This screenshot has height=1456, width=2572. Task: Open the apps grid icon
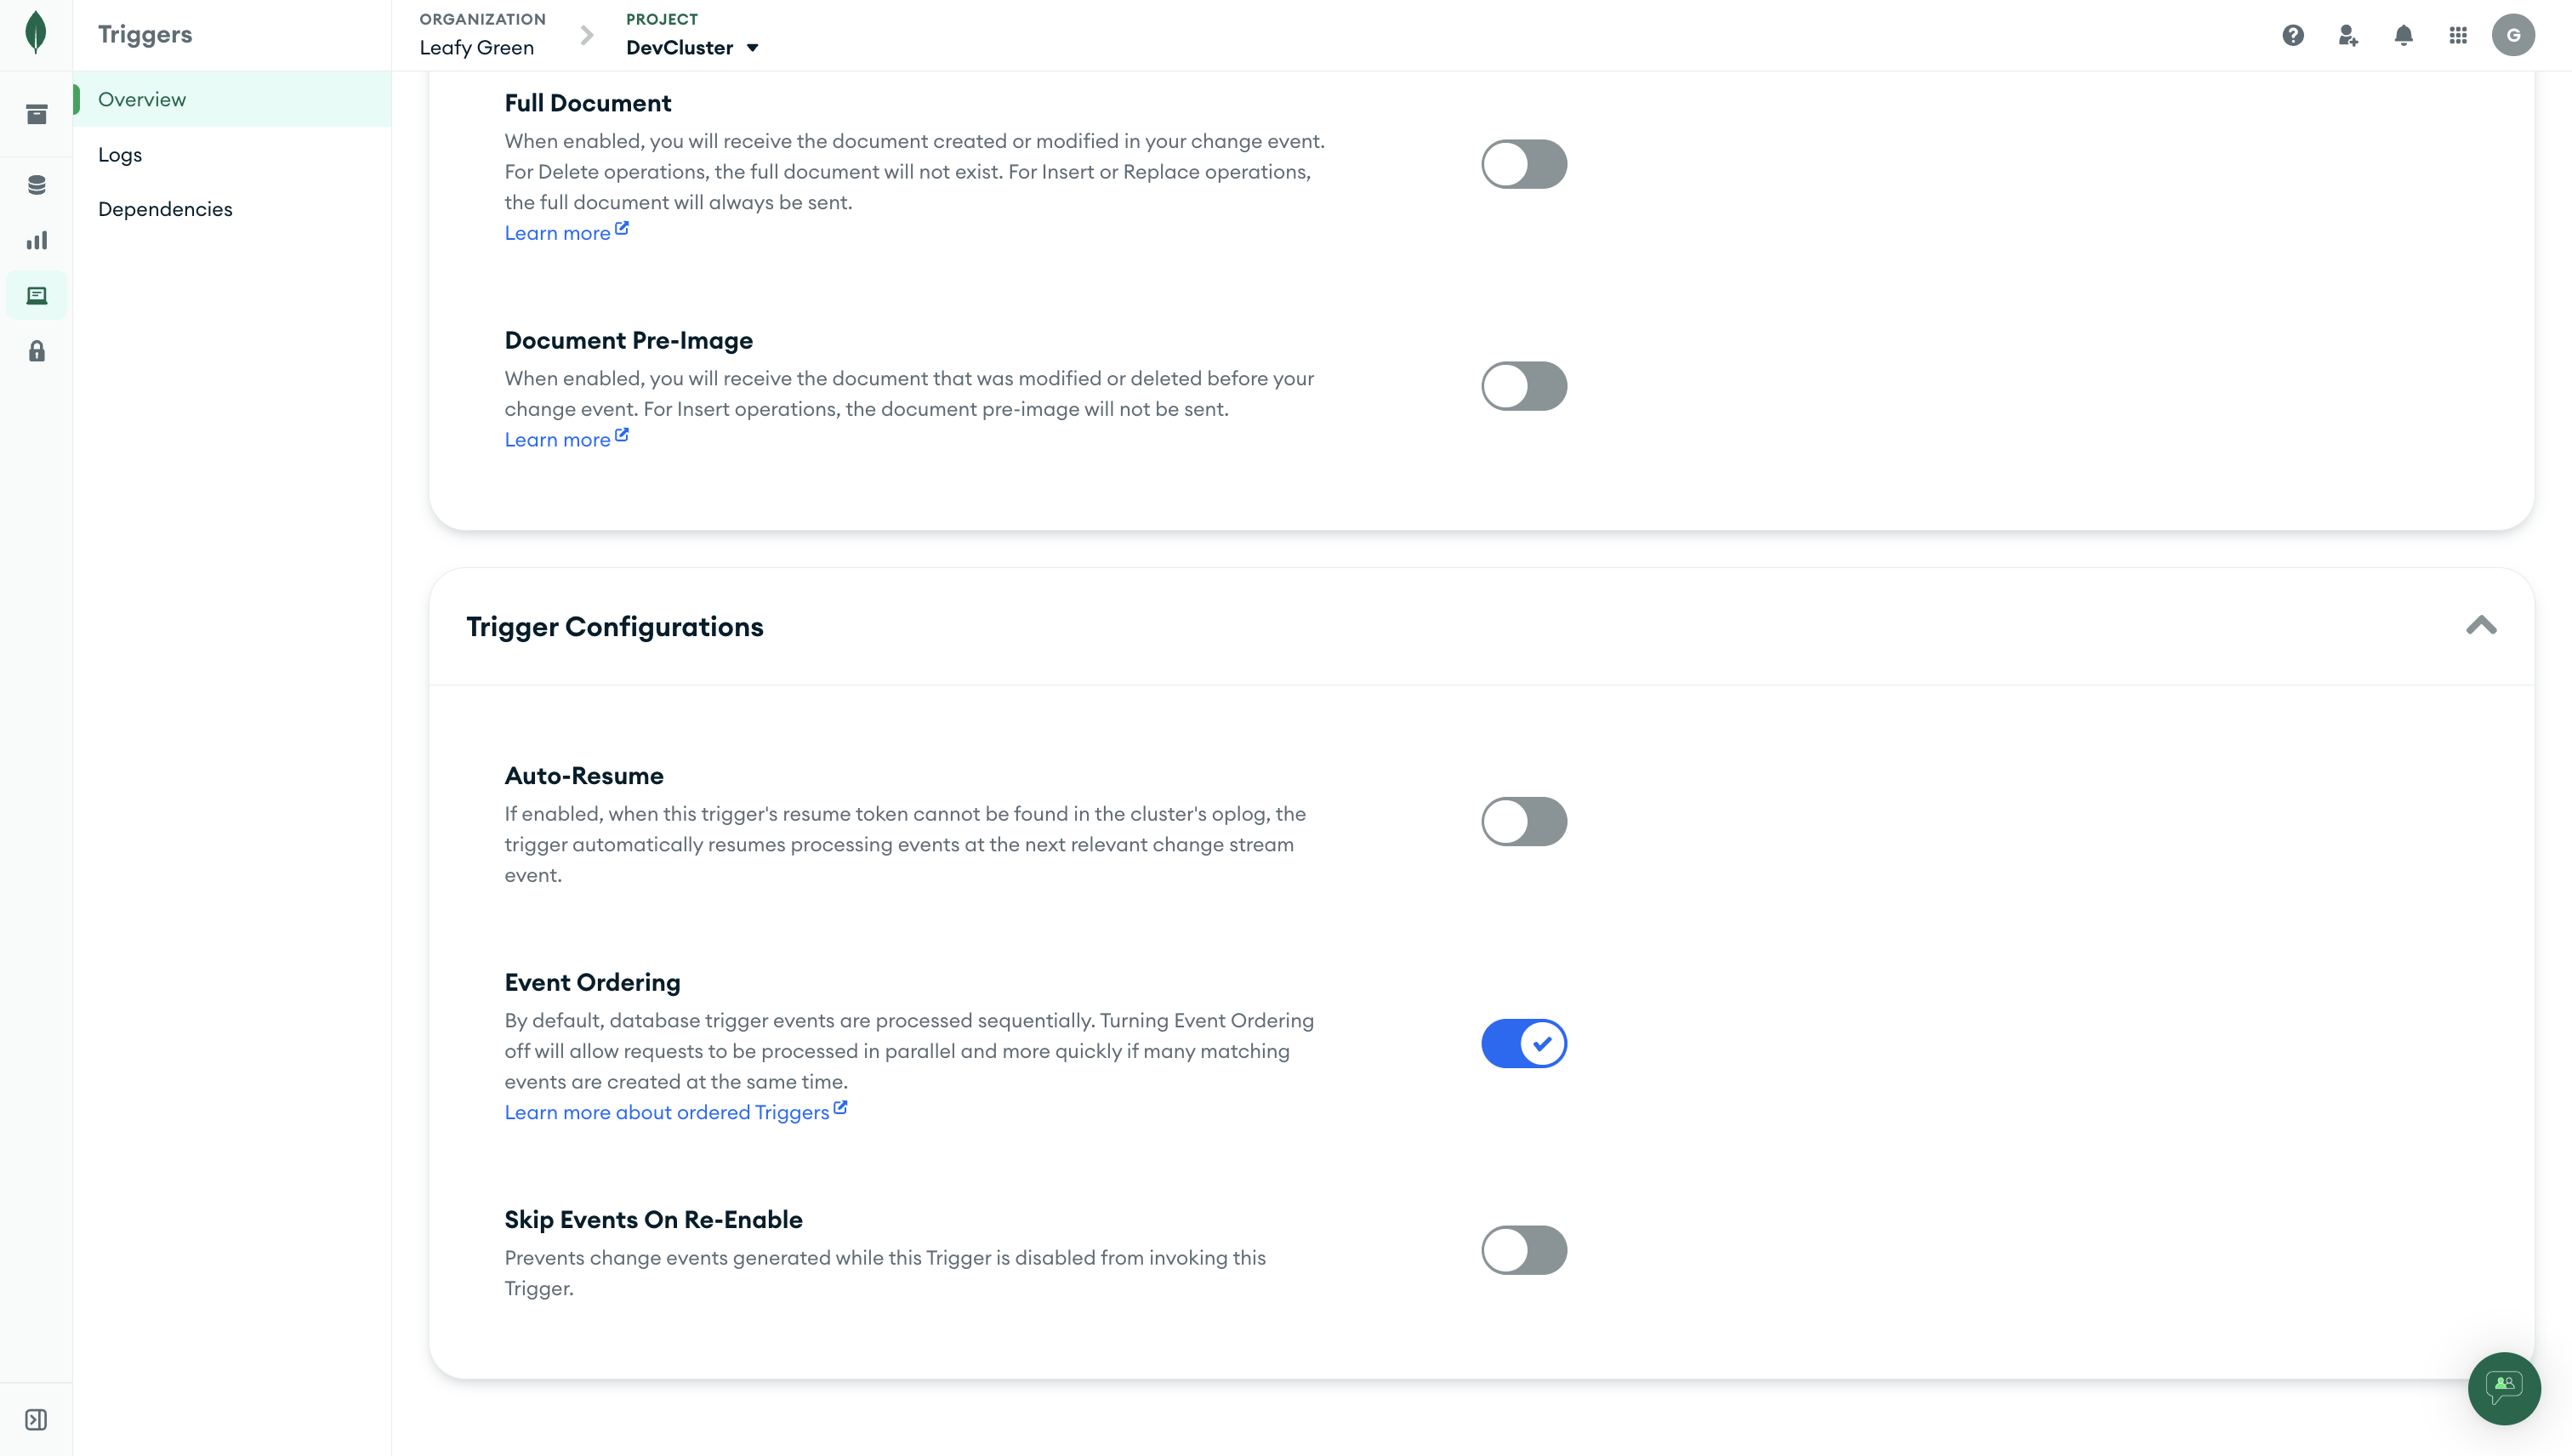[2458, 36]
